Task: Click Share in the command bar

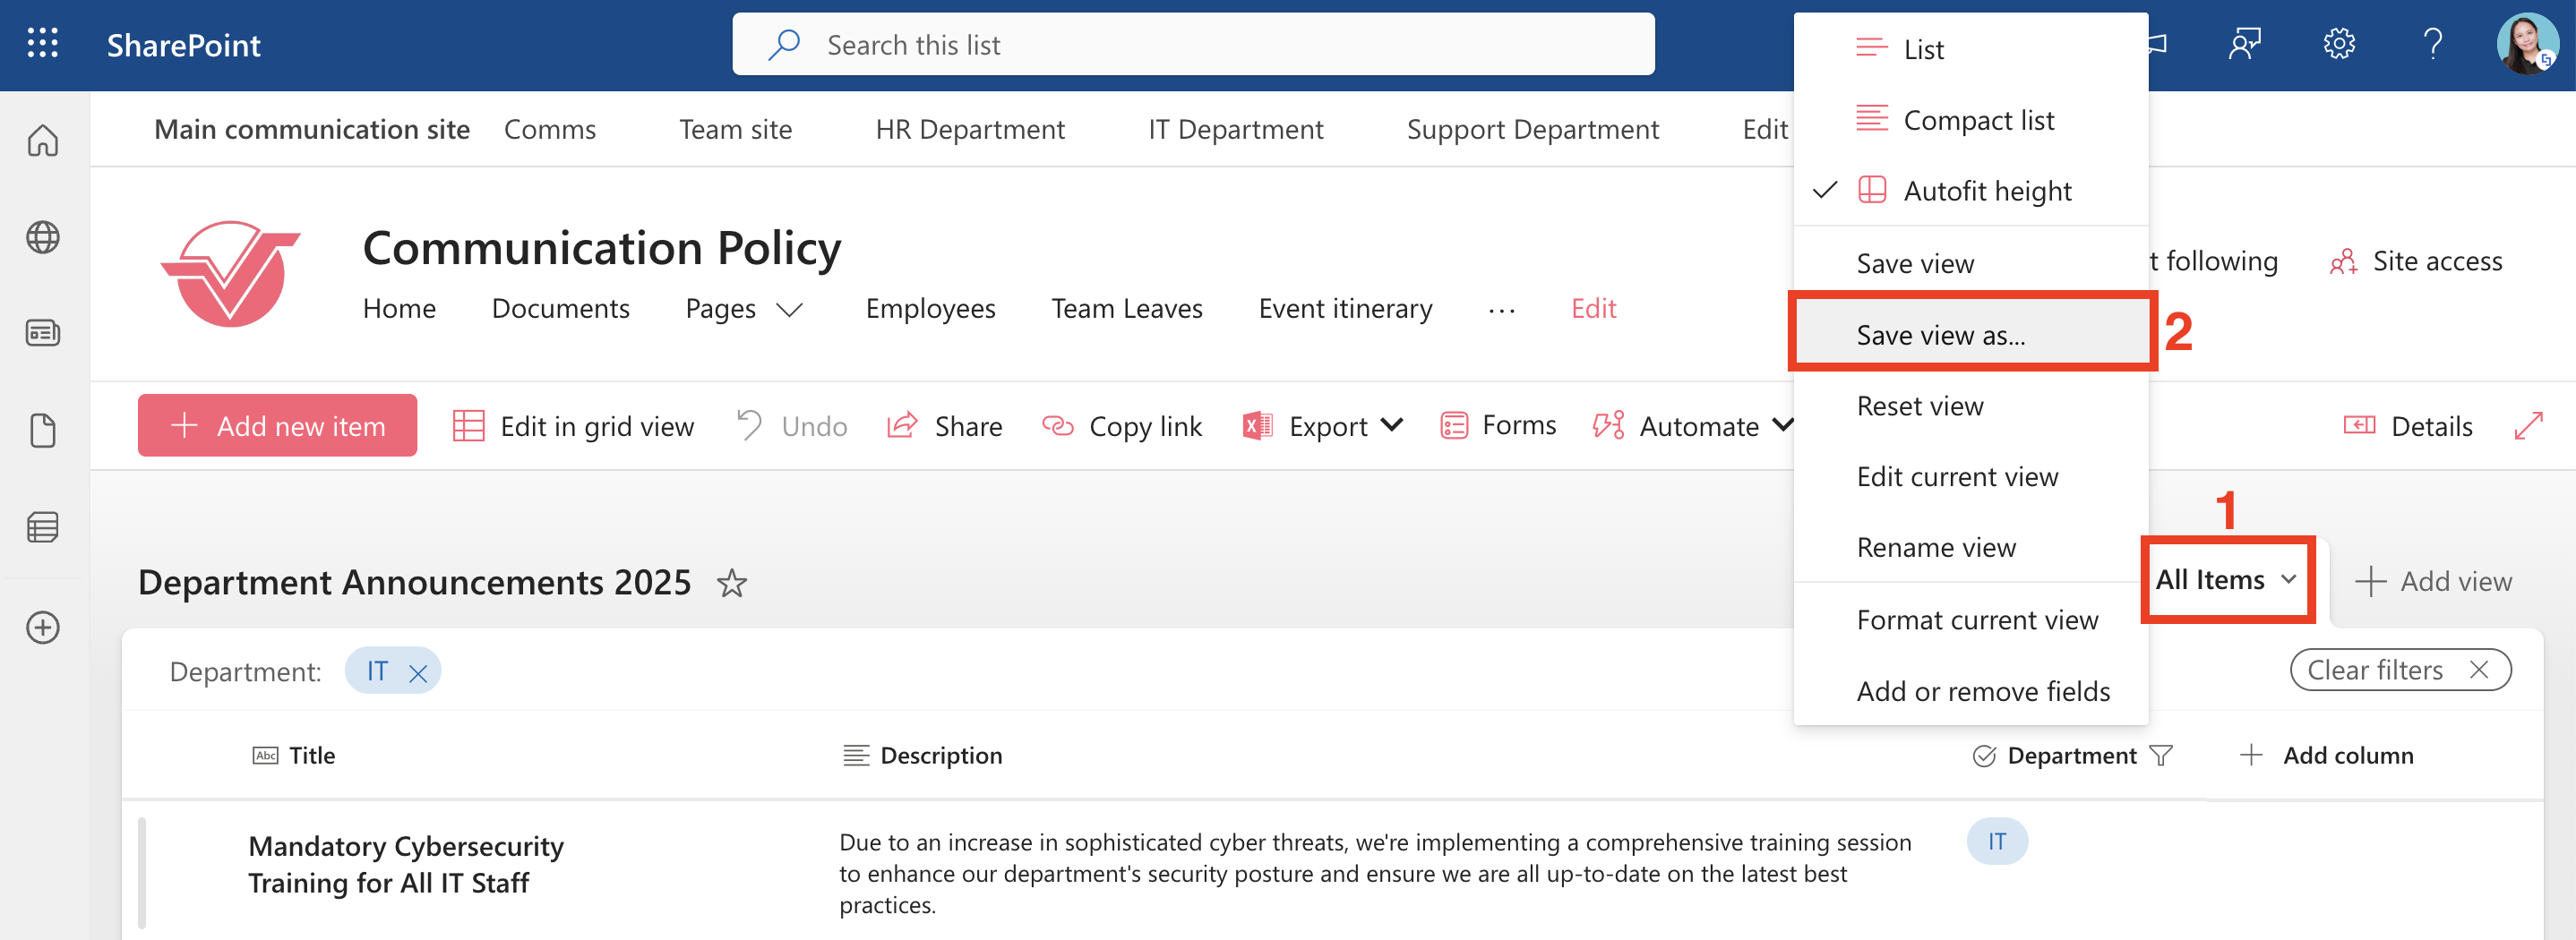Action: point(945,426)
